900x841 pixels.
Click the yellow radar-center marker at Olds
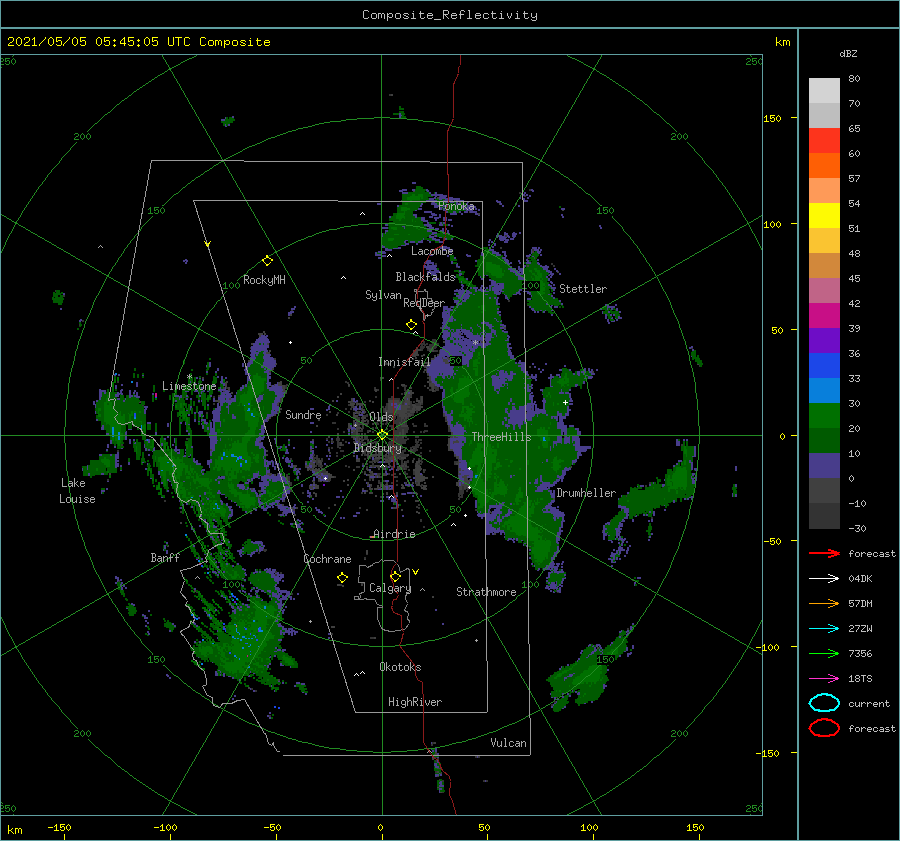(x=382, y=435)
